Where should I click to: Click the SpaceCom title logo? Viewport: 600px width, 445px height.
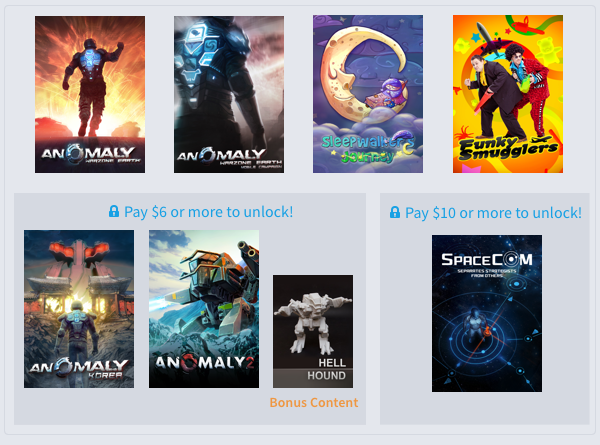tap(487, 259)
